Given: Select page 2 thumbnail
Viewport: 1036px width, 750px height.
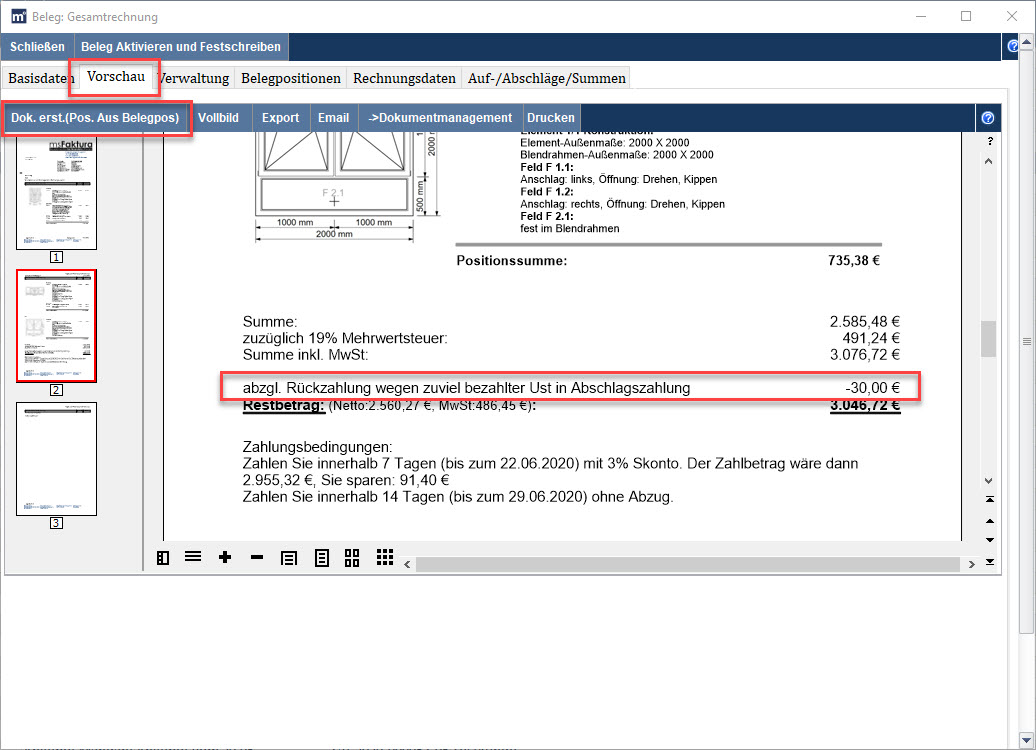Looking at the screenshot, I should tap(56, 326).
